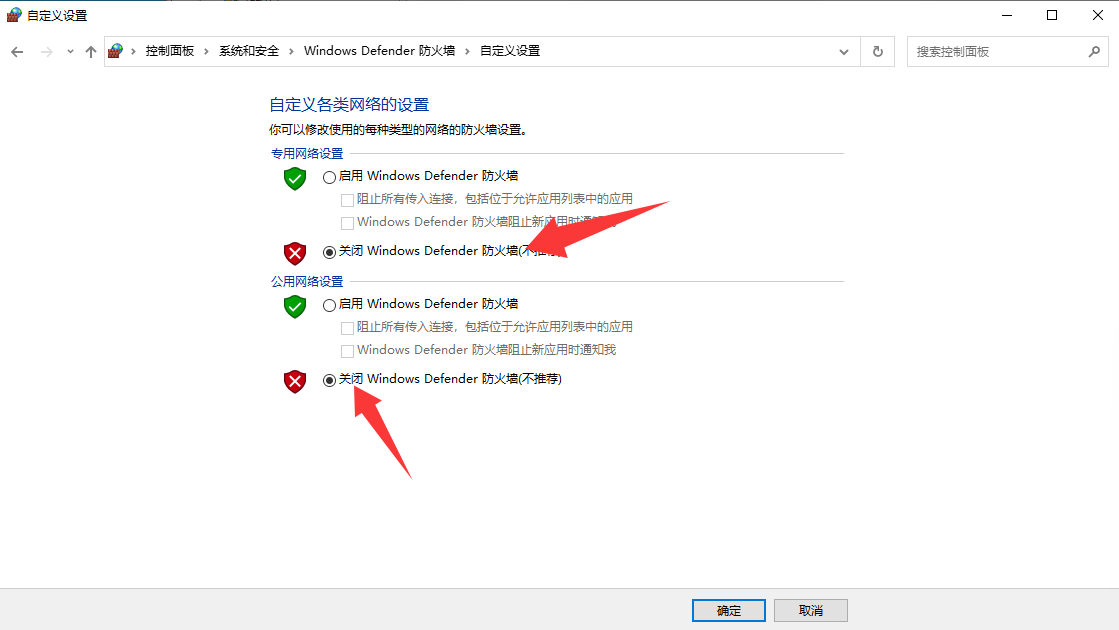
Task: Go to Windows Defender 防火墙 breadcrumb
Action: pyautogui.click(x=380, y=51)
